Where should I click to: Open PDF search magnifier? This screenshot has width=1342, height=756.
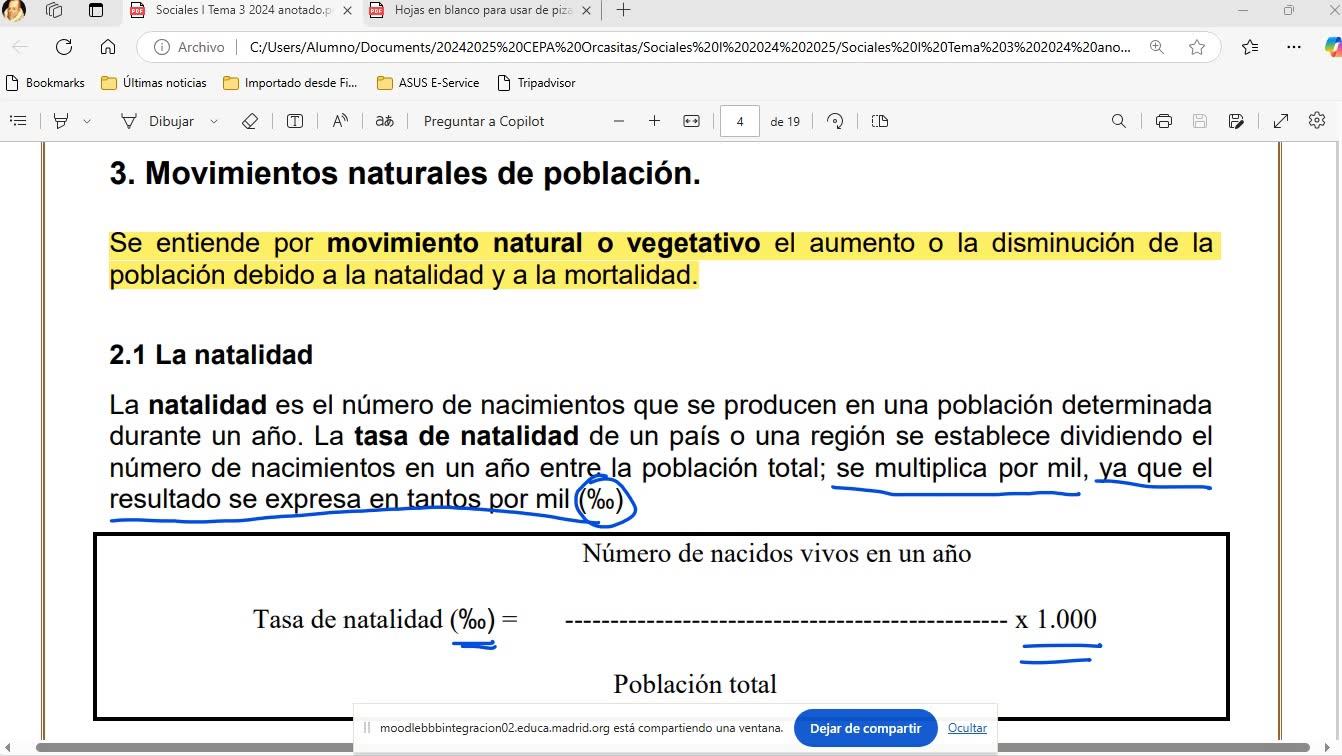1119,121
